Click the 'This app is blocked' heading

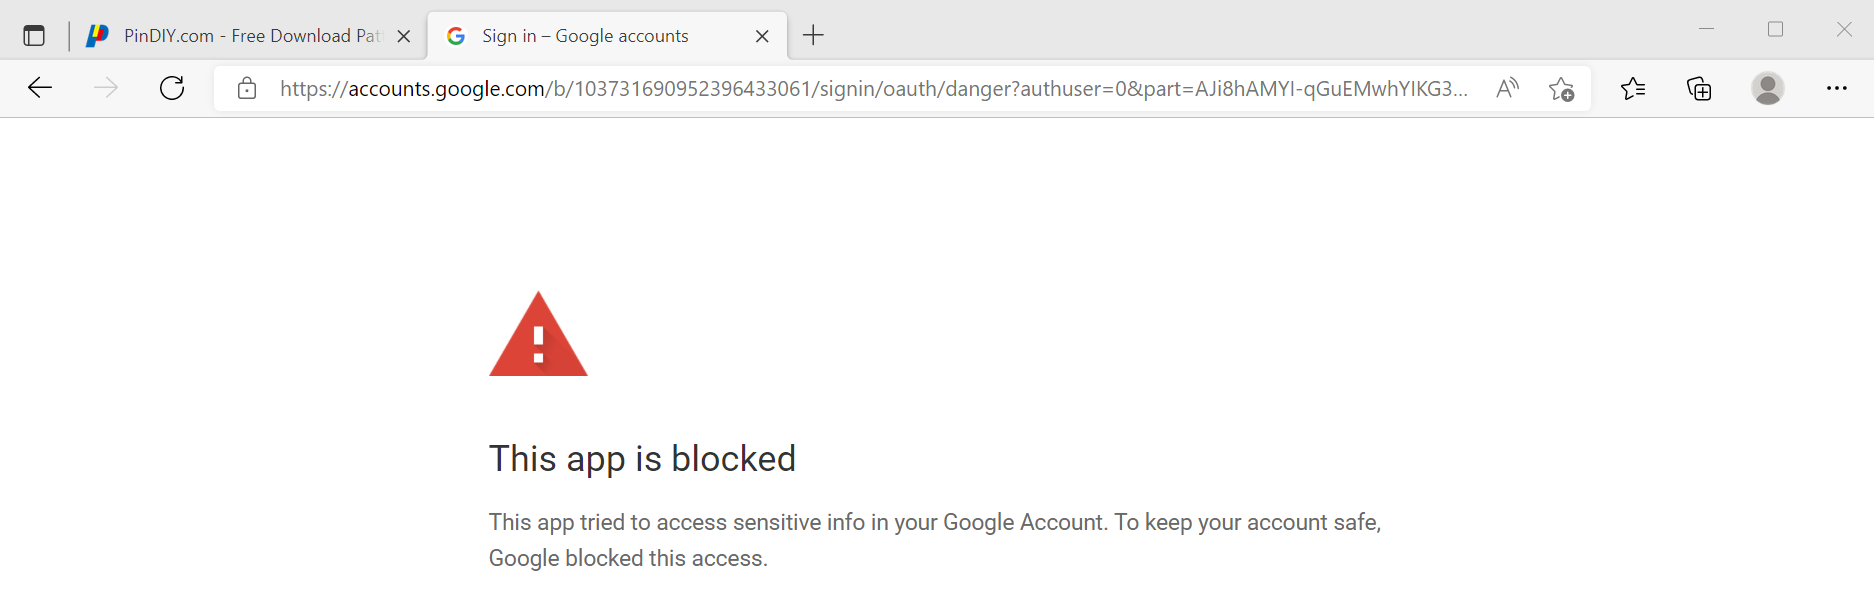(x=642, y=459)
